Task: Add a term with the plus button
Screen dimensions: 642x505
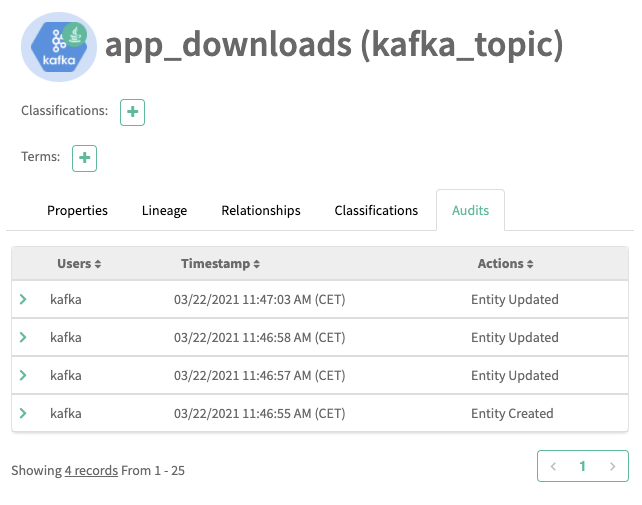Action: point(85,158)
